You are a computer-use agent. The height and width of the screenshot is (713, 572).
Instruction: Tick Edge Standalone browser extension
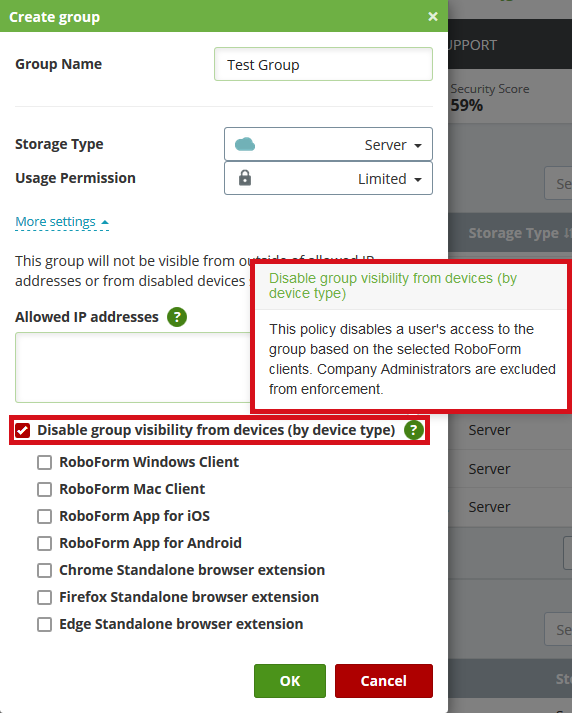(x=45, y=624)
